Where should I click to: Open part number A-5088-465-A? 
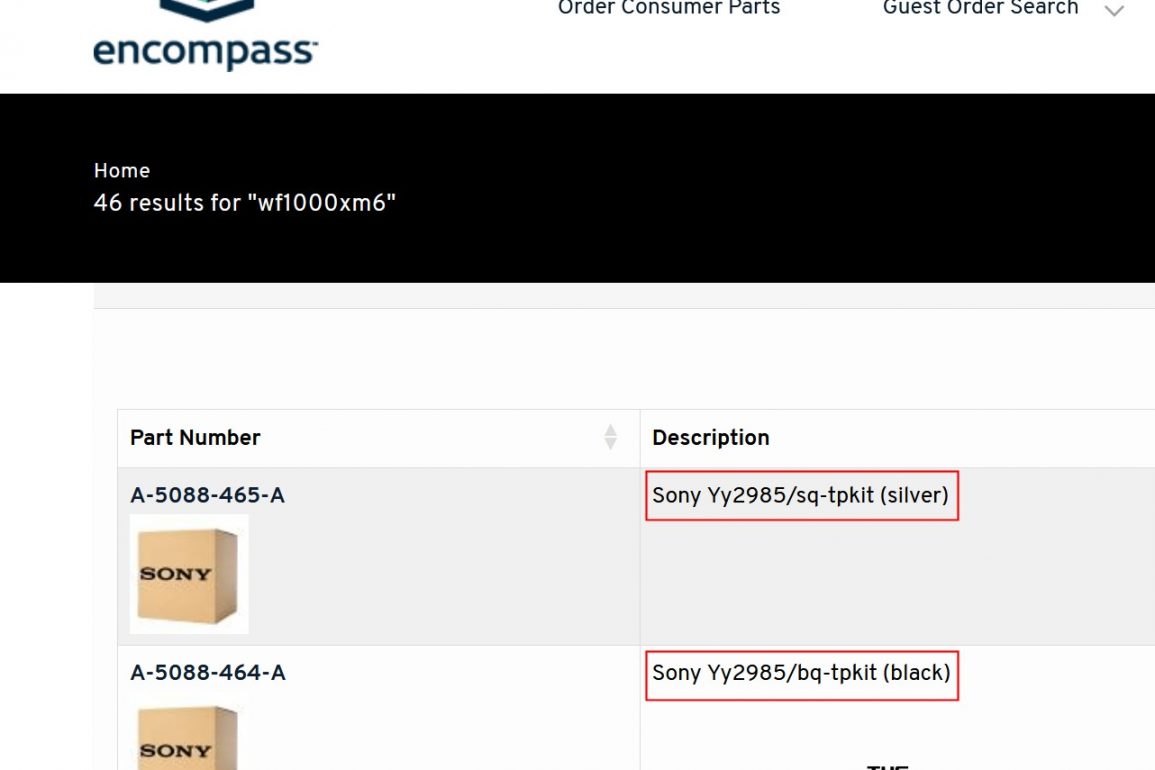click(x=207, y=495)
